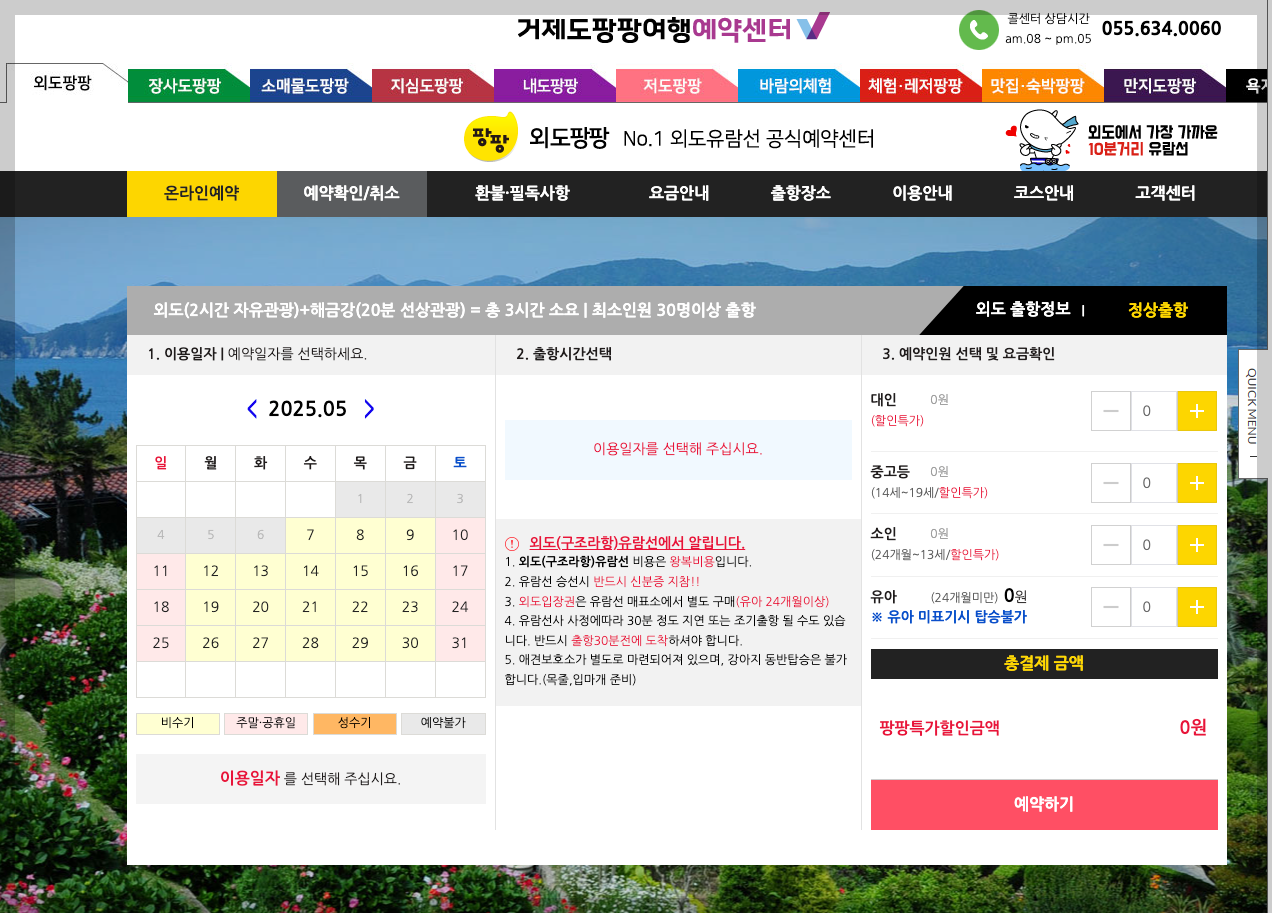
Task: Increase 대인 passenger count with plus icon
Action: click(1196, 411)
